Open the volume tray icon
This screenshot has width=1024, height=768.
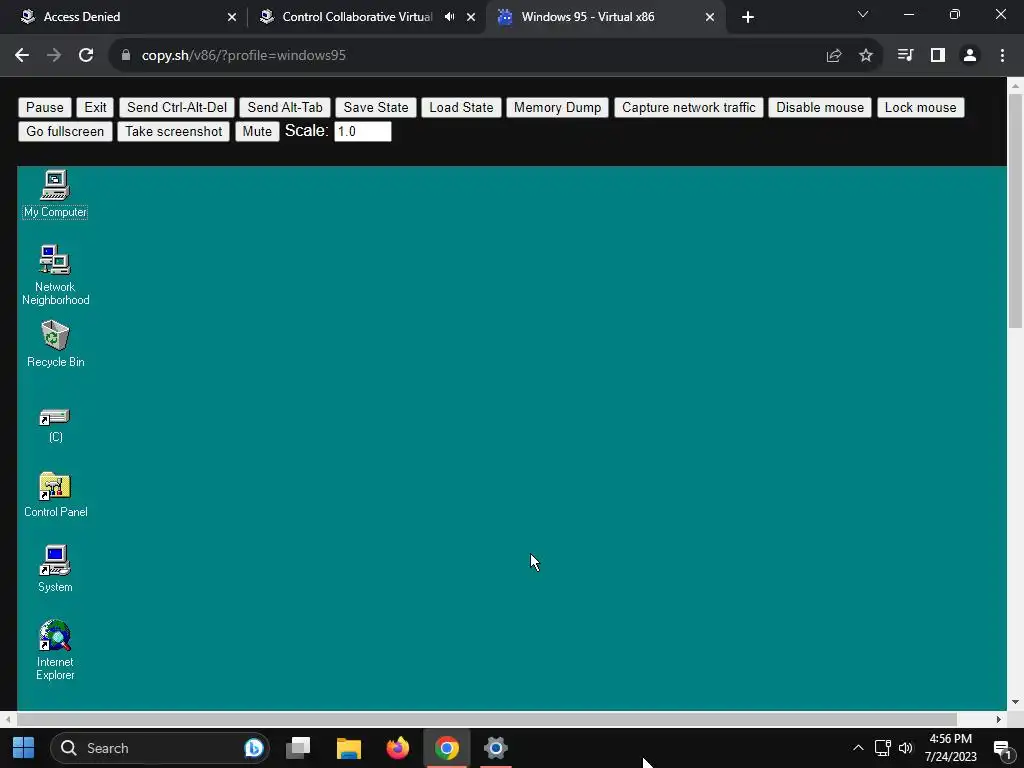point(905,748)
